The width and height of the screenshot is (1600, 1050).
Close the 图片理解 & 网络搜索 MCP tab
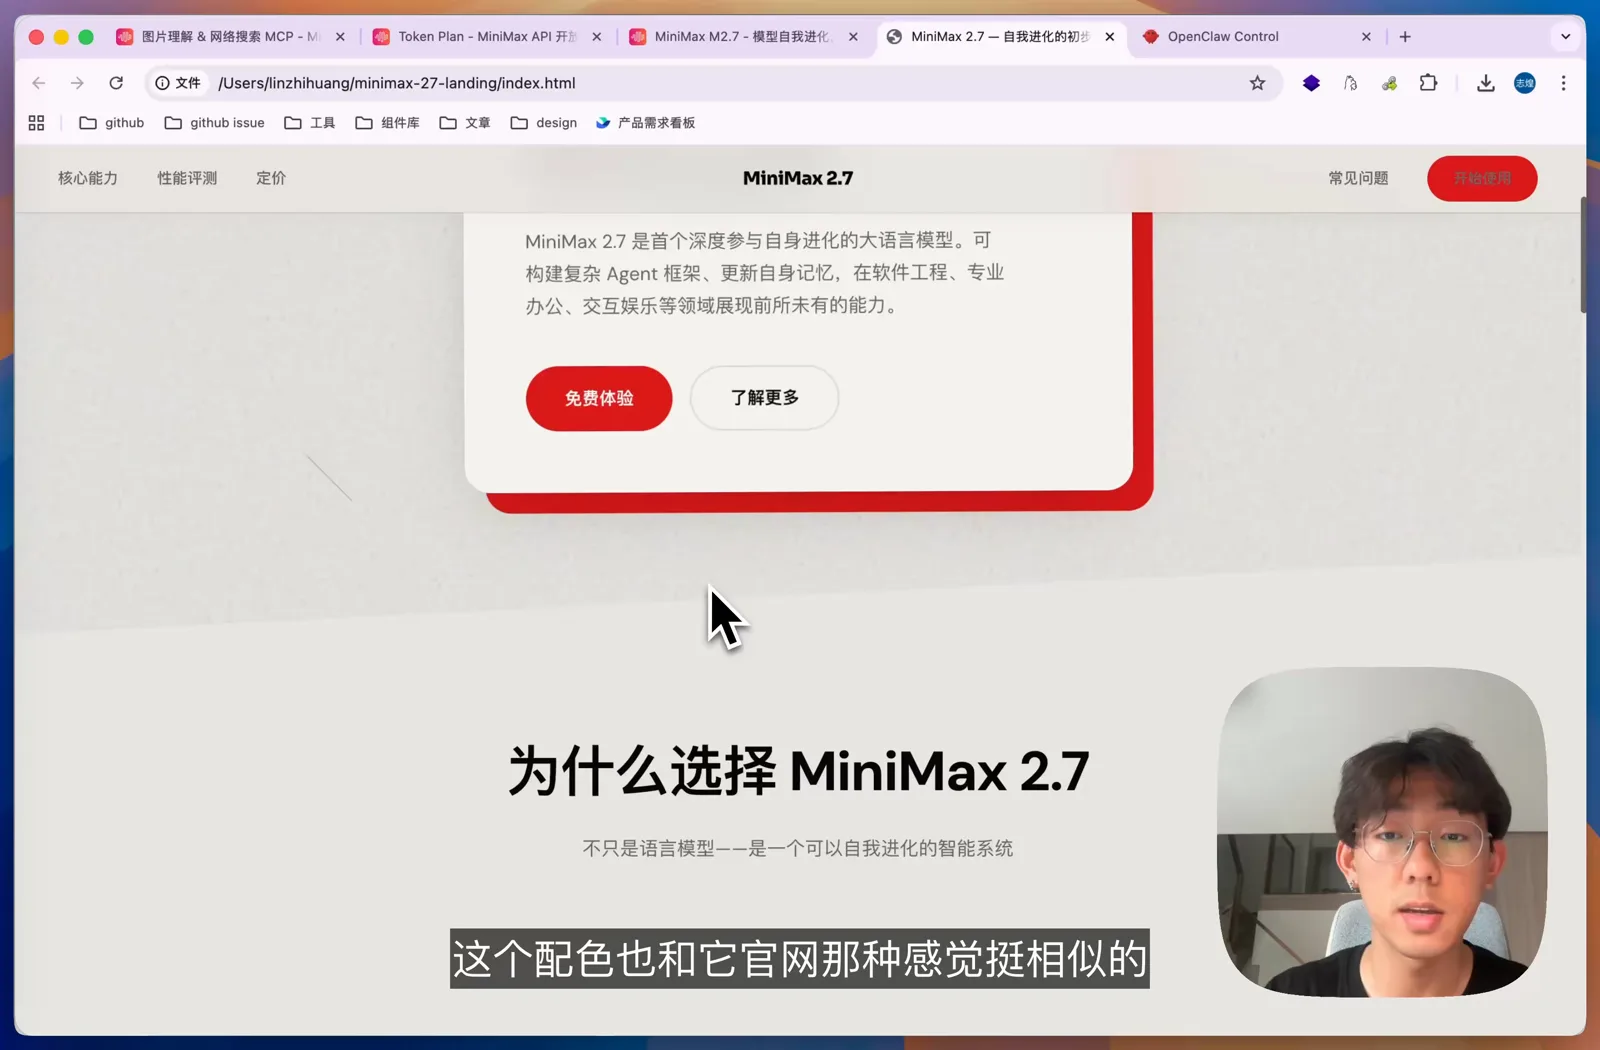340,37
